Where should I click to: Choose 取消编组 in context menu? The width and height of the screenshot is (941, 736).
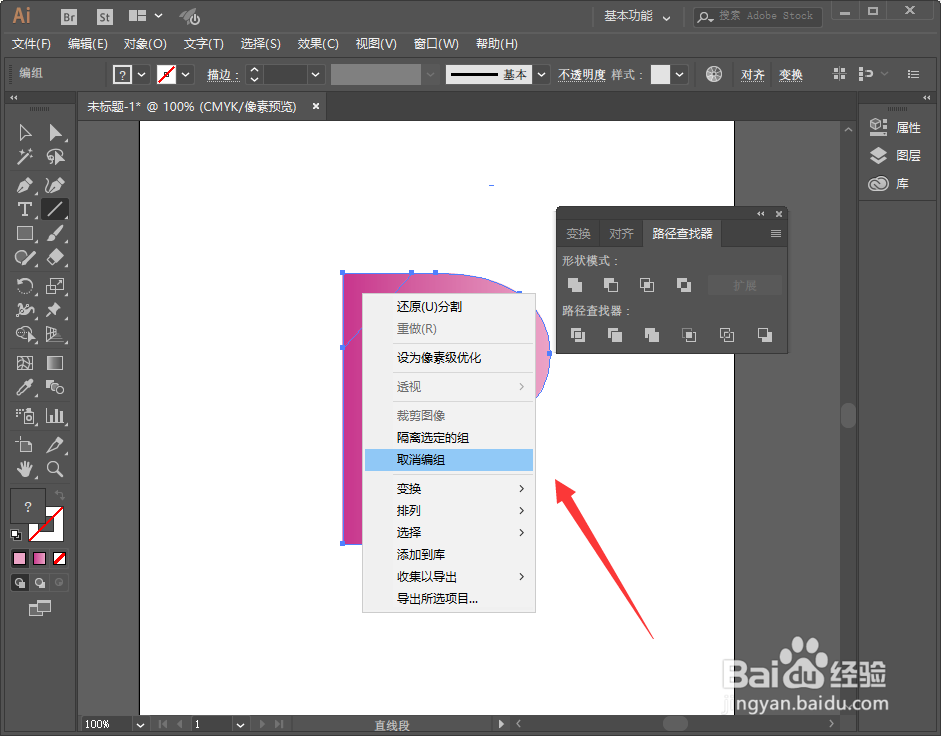click(449, 460)
